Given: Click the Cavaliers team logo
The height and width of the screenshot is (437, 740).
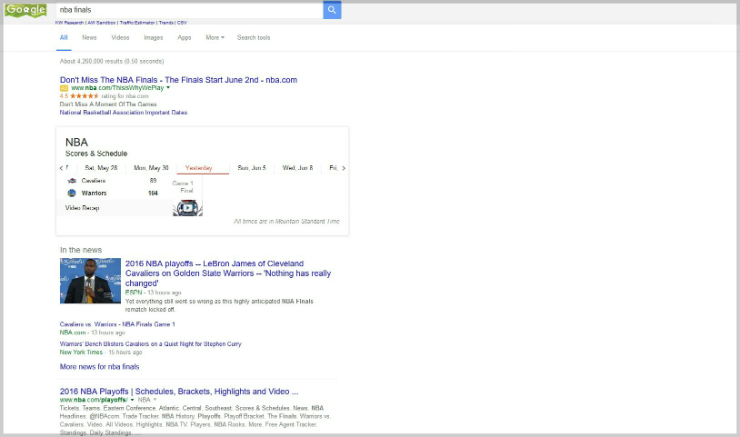Looking at the screenshot, I should tap(72, 181).
